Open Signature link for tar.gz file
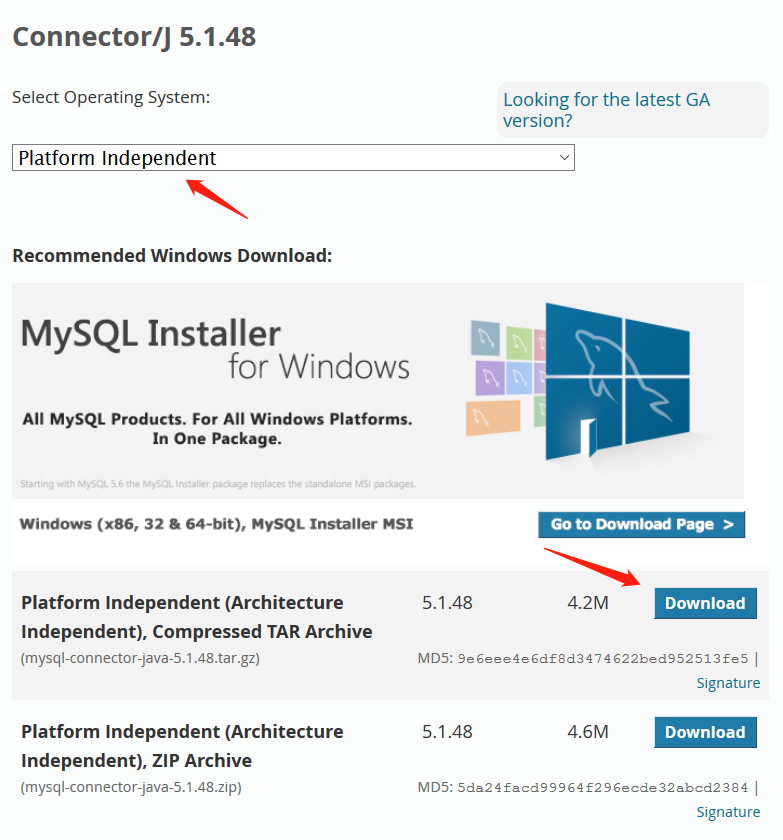Image resolution: width=783 pixels, height=840 pixels. tap(728, 683)
